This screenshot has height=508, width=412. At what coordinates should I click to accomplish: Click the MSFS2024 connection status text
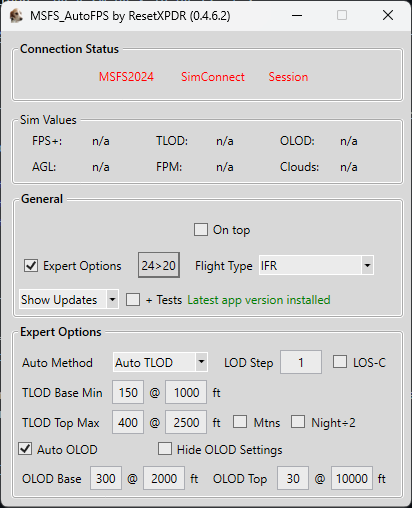coord(126,77)
